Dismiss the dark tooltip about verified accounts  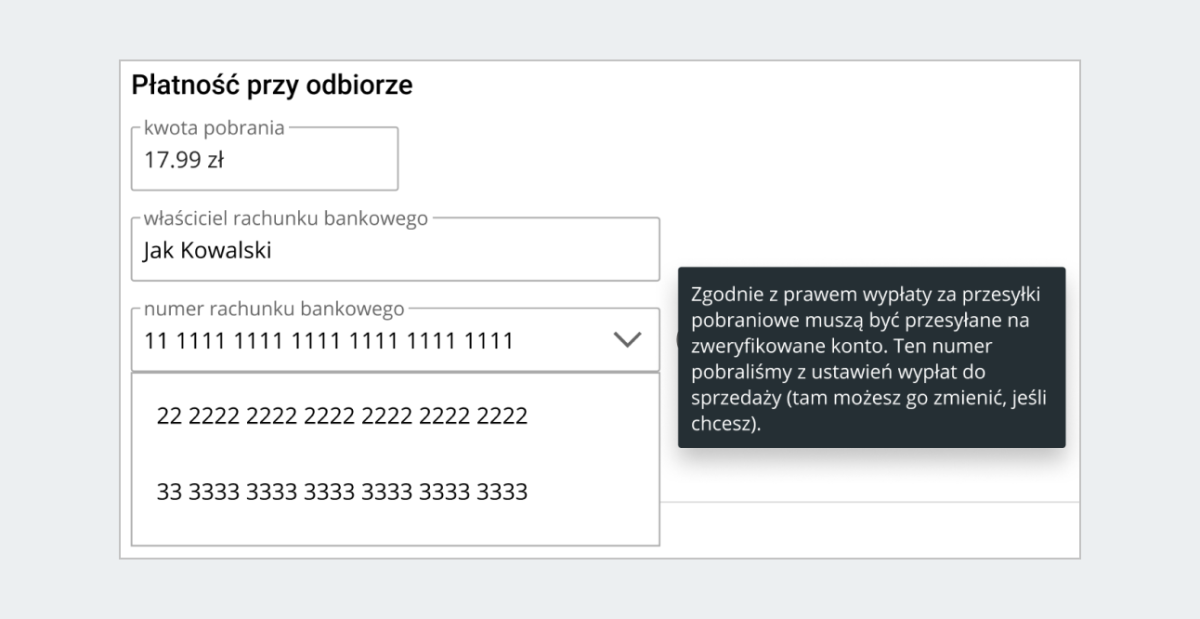872,358
